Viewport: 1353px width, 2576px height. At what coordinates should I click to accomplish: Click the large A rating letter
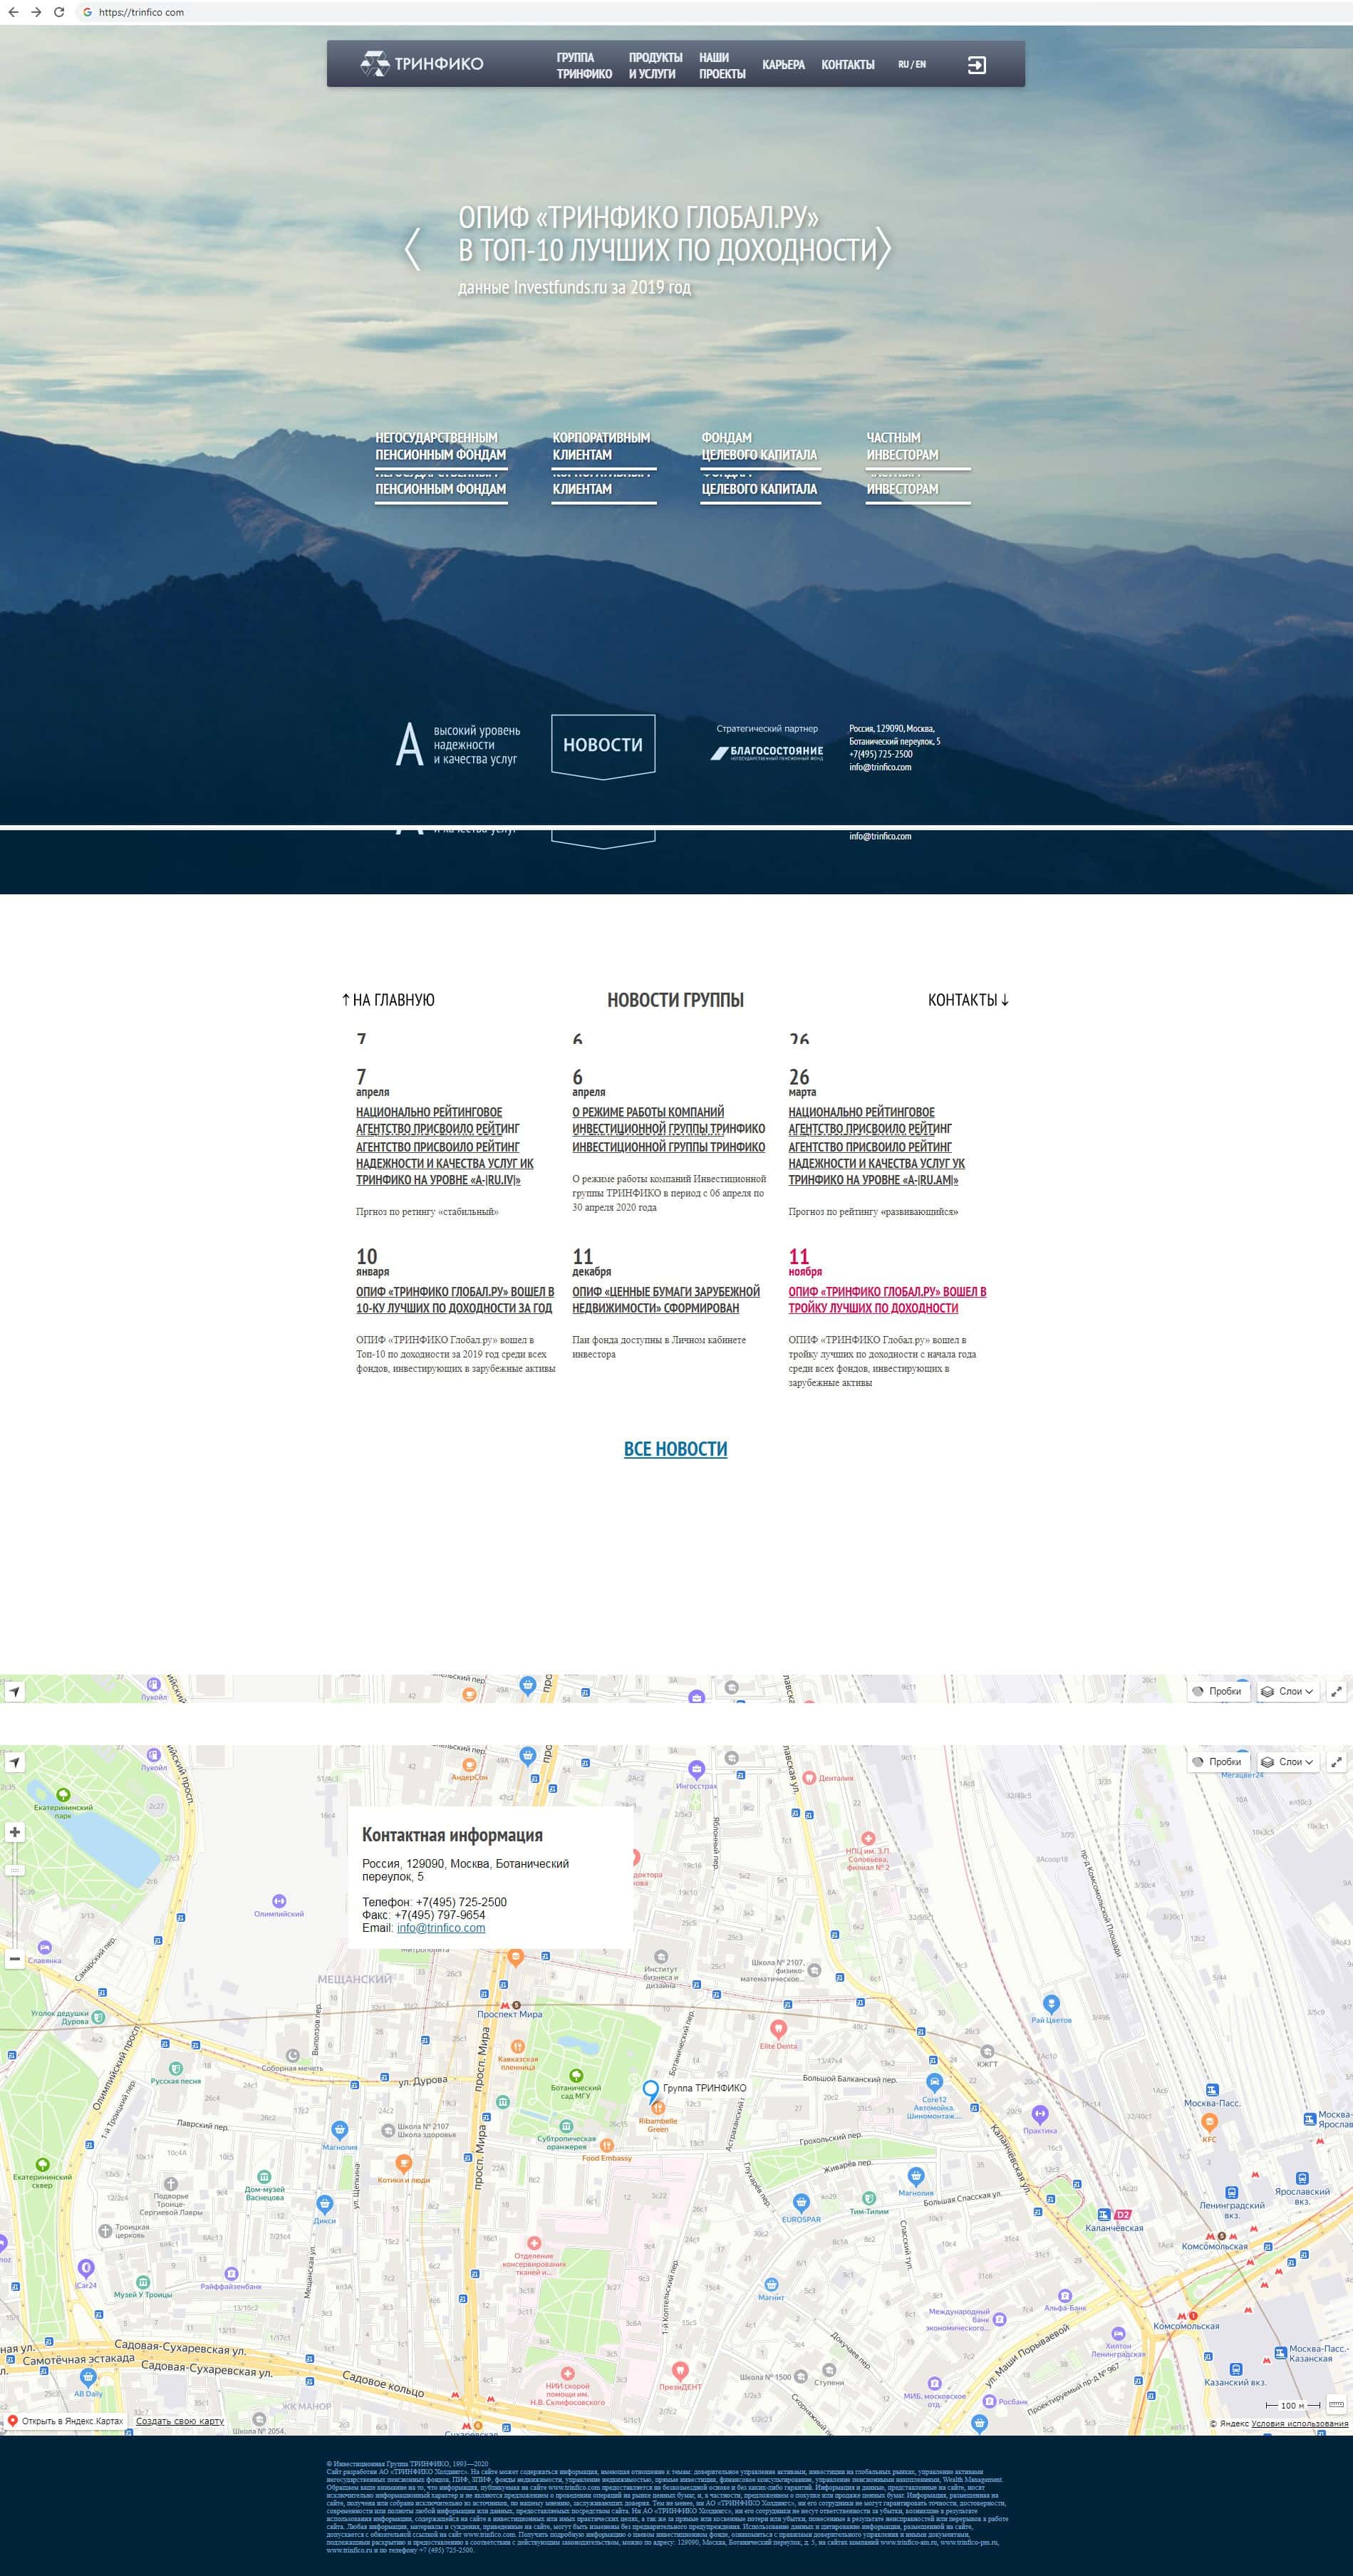click(409, 744)
